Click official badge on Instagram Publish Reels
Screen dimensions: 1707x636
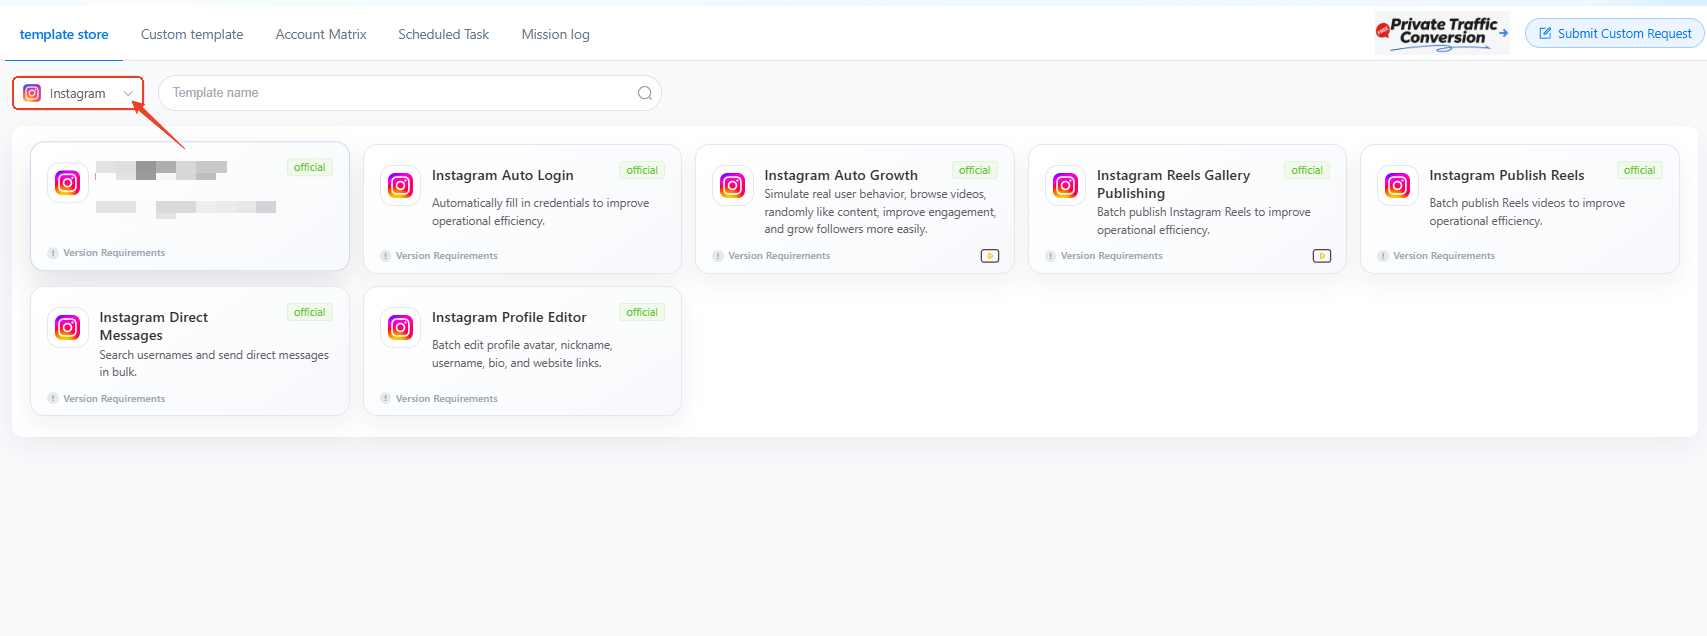coord(1640,170)
